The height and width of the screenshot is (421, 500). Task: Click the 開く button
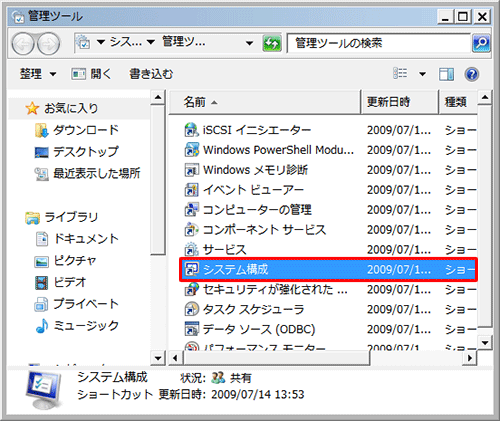(91, 74)
